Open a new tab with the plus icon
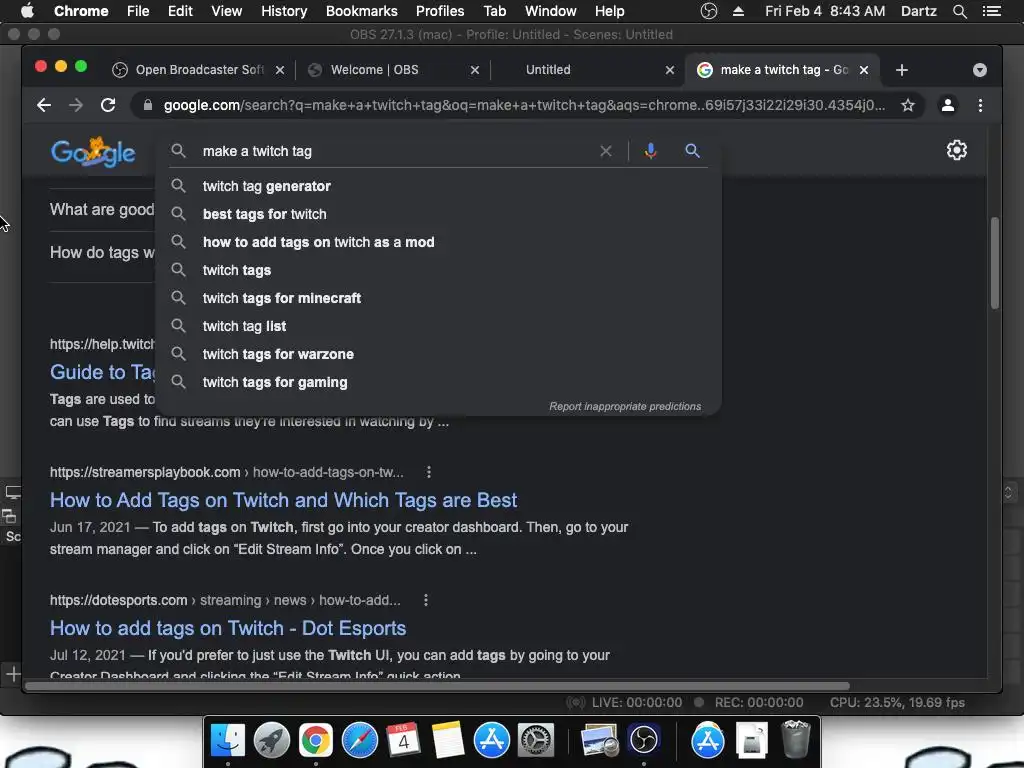Screen dimensions: 1024x768 [x=902, y=70]
